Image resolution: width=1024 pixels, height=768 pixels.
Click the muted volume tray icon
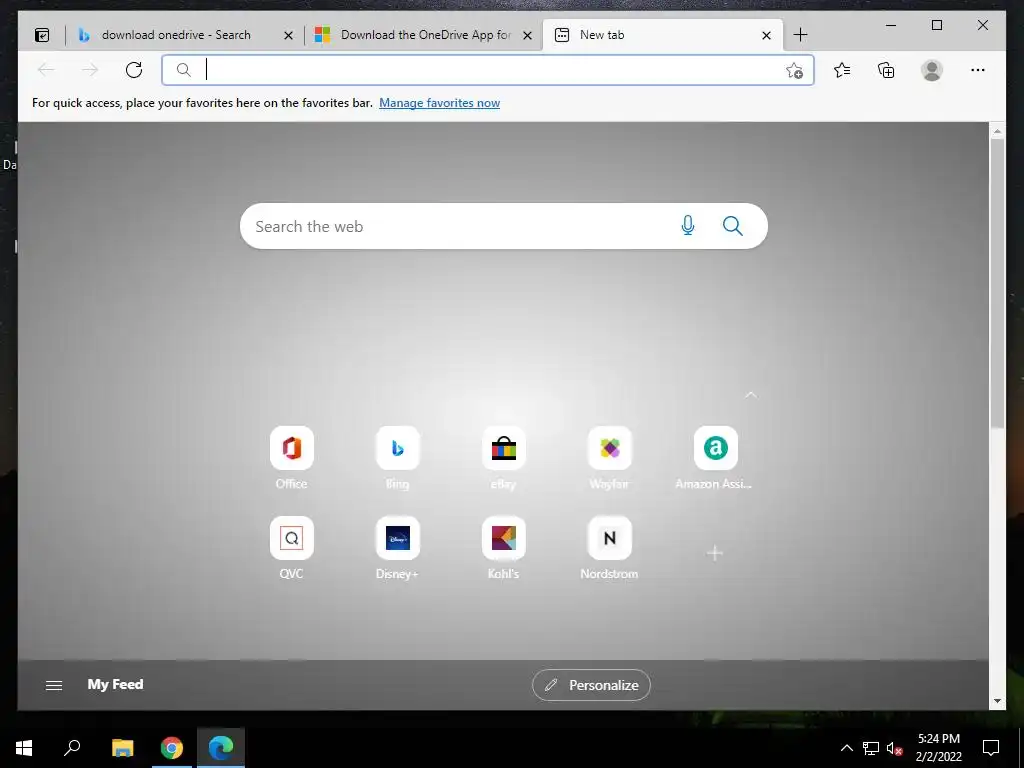pyautogui.click(x=895, y=748)
